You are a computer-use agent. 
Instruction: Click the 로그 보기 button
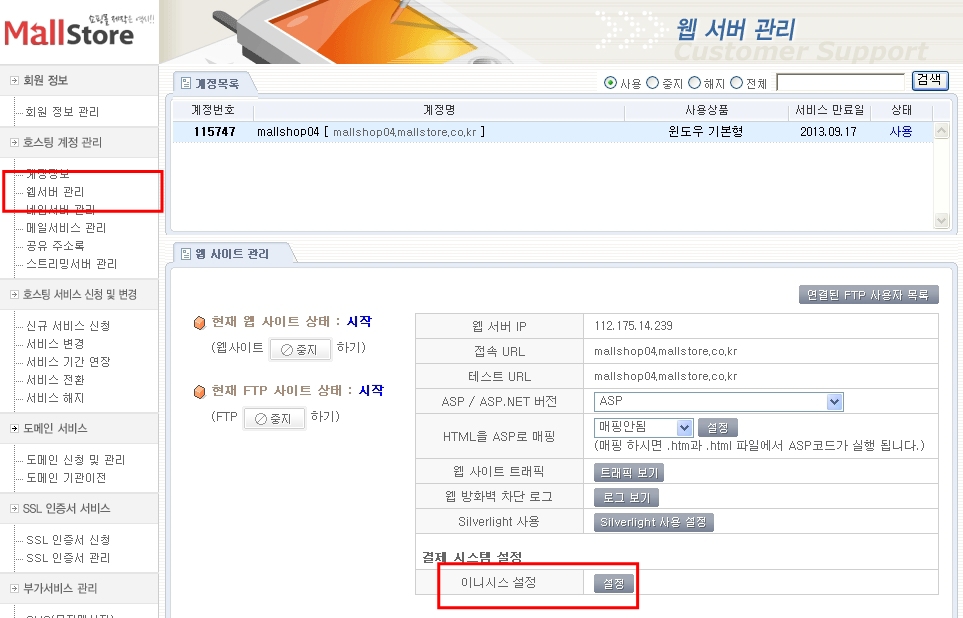click(626, 497)
